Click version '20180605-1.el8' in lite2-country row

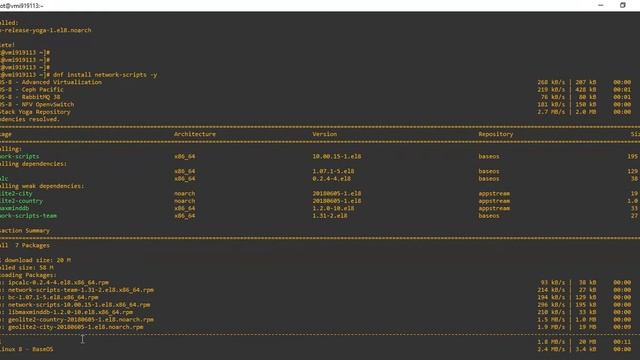click(x=337, y=201)
